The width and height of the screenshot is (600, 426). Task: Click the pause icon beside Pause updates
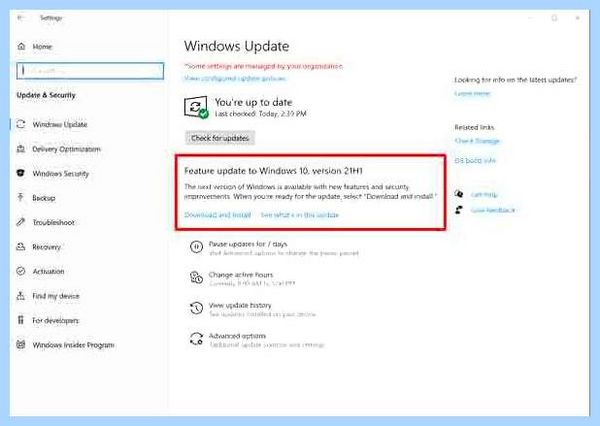click(196, 247)
